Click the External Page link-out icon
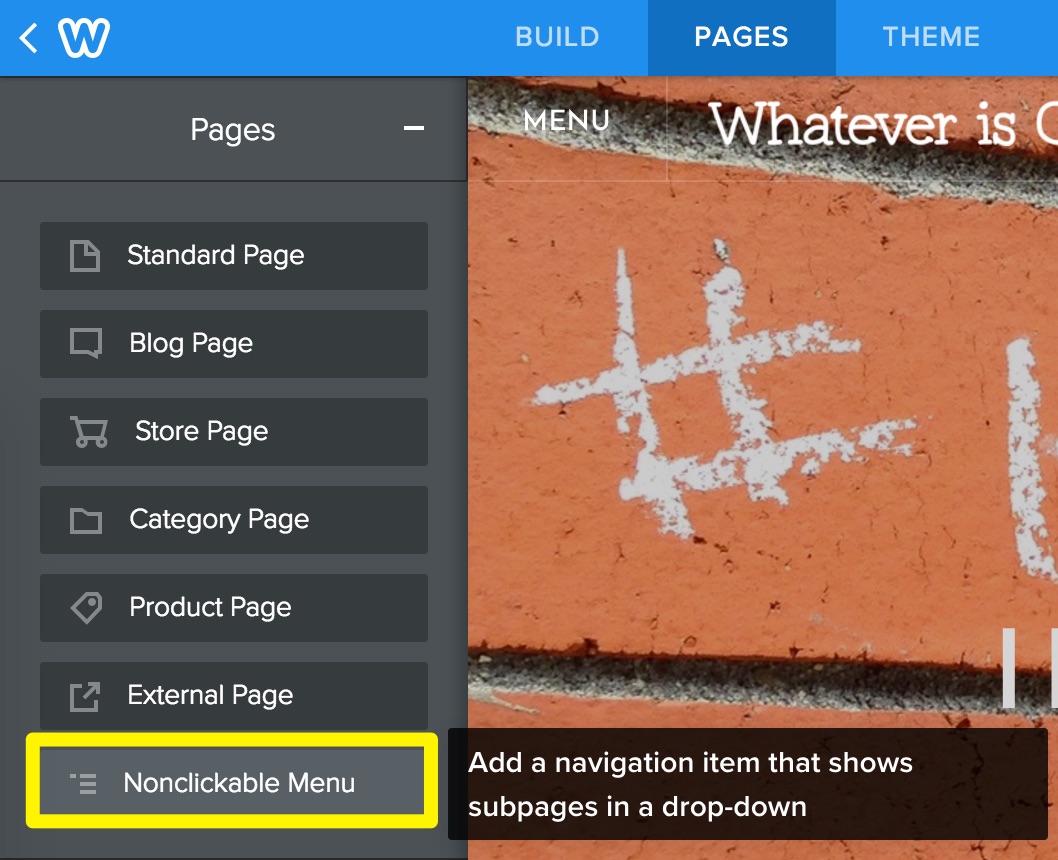 [85, 696]
